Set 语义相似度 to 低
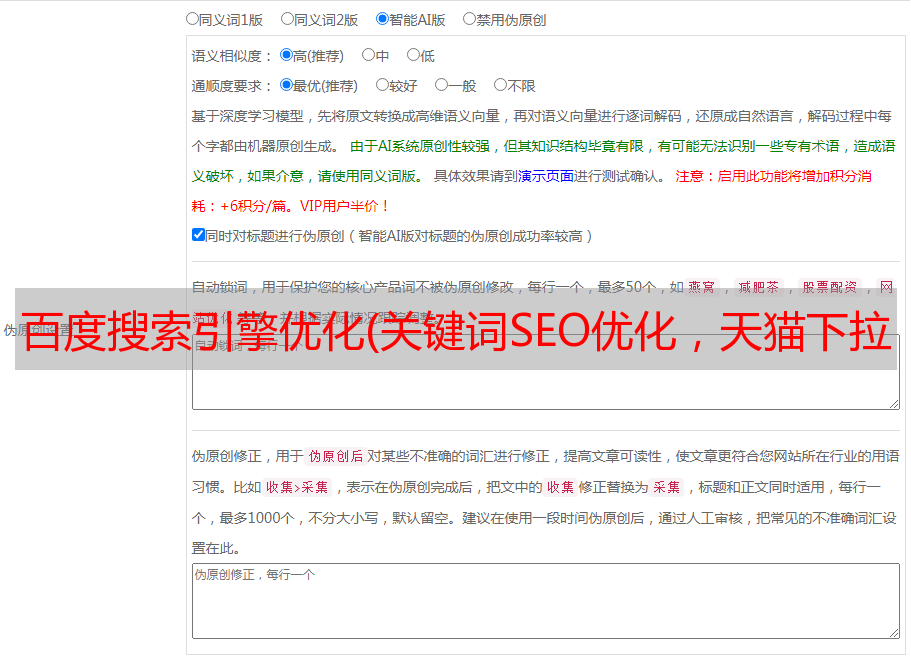911x658 pixels. (x=413, y=55)
